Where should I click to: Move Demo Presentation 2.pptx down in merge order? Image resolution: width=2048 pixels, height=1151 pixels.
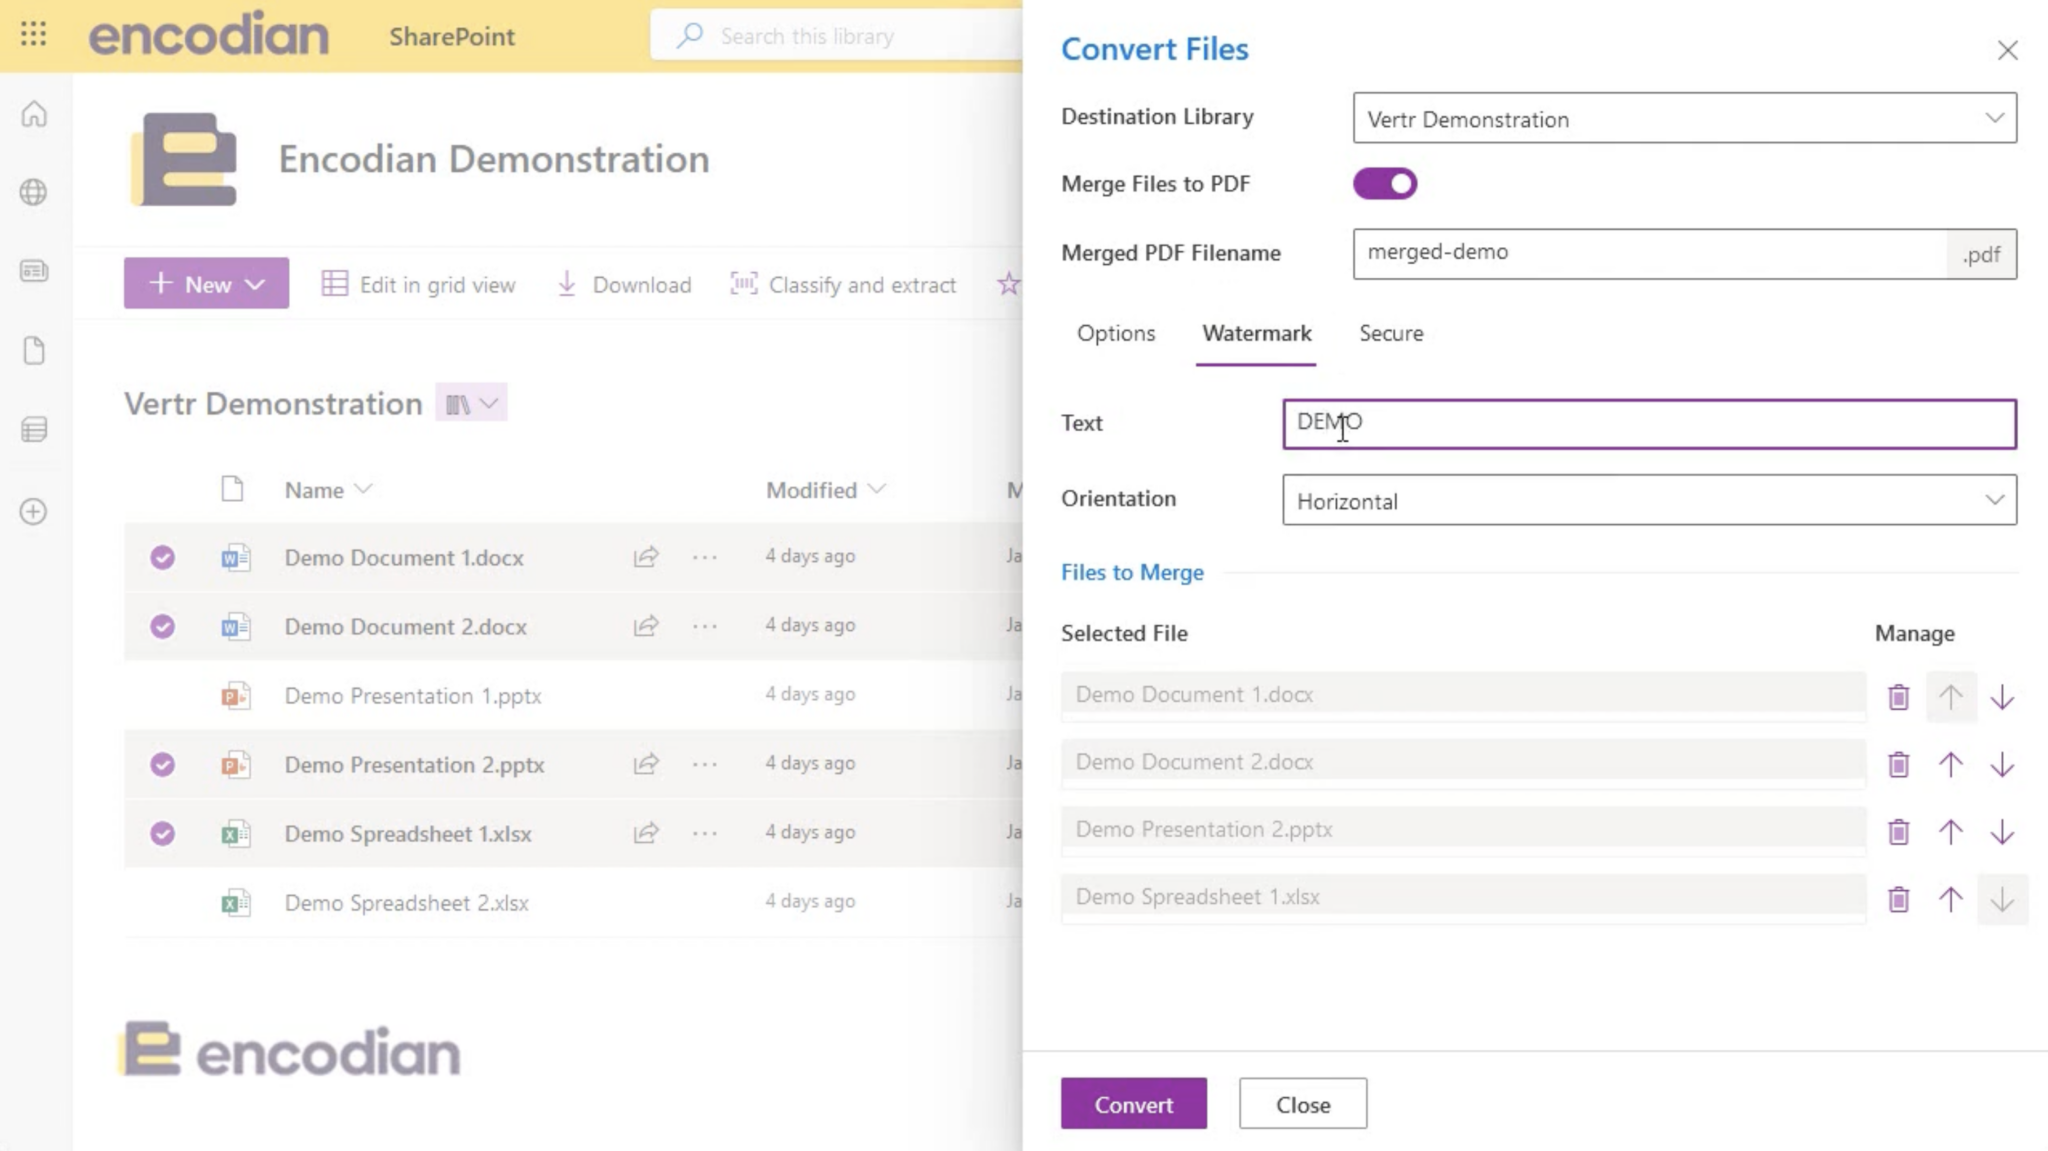pos(2002,832)
